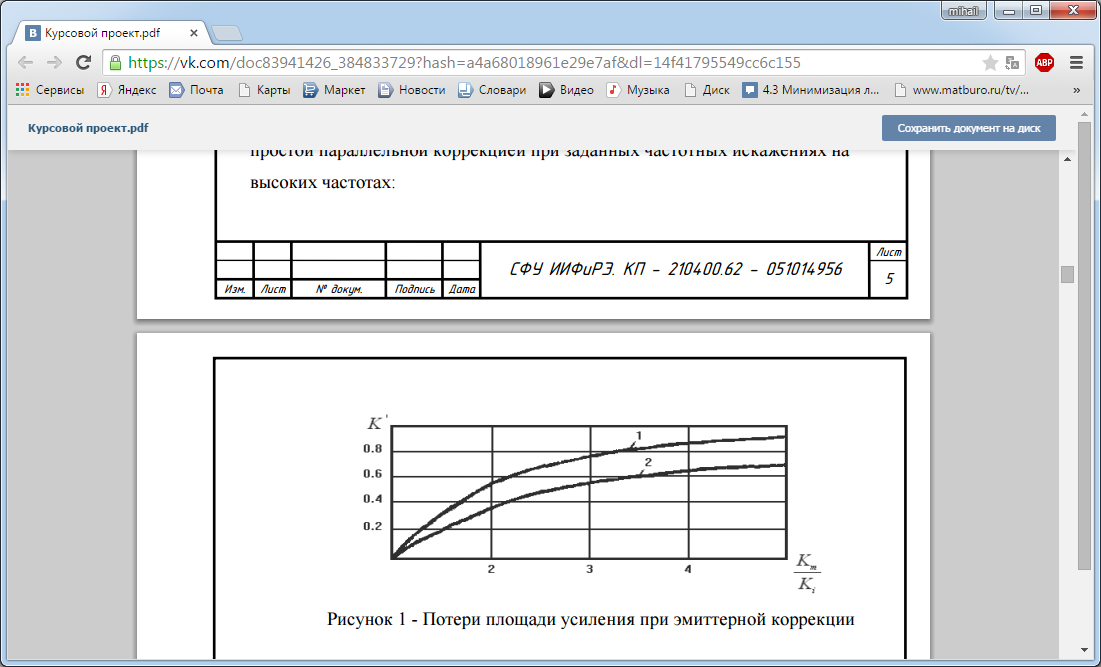Click curve label 1 on the graph
This screenshot has width=1101, height=667.
[x=639, y=436]
